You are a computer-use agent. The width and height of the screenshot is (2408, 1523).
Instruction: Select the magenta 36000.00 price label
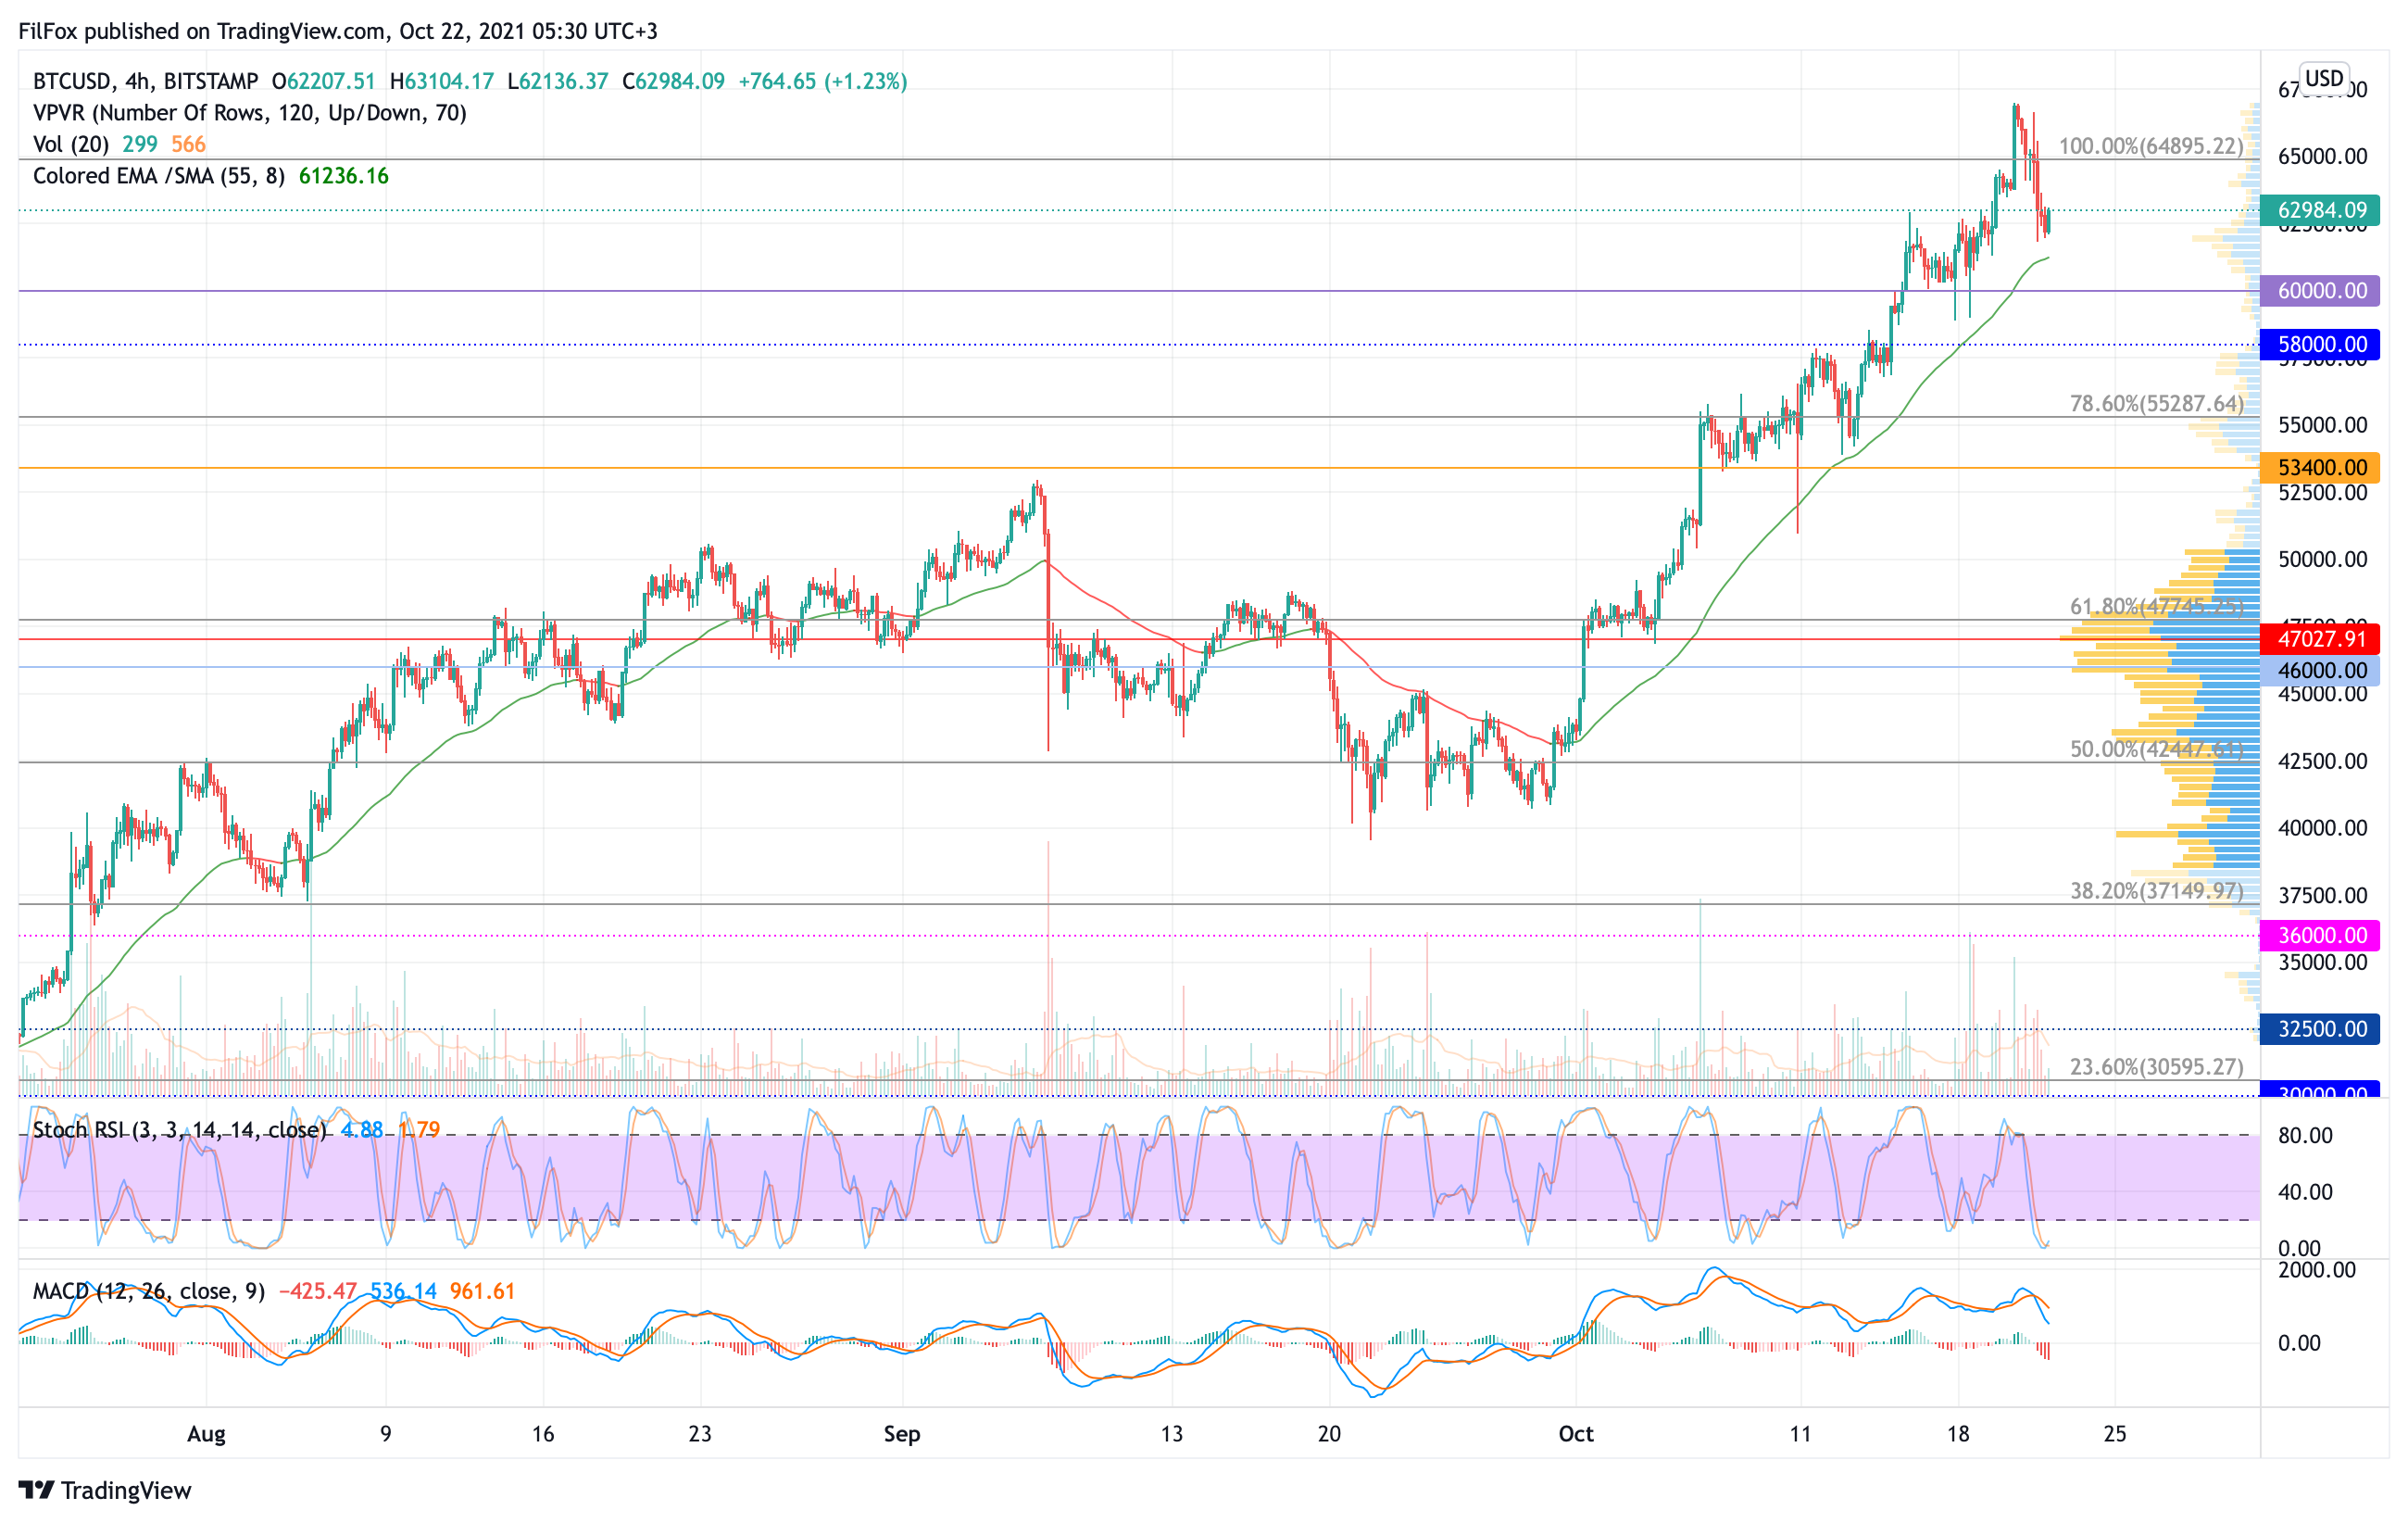coord(2319,936)
